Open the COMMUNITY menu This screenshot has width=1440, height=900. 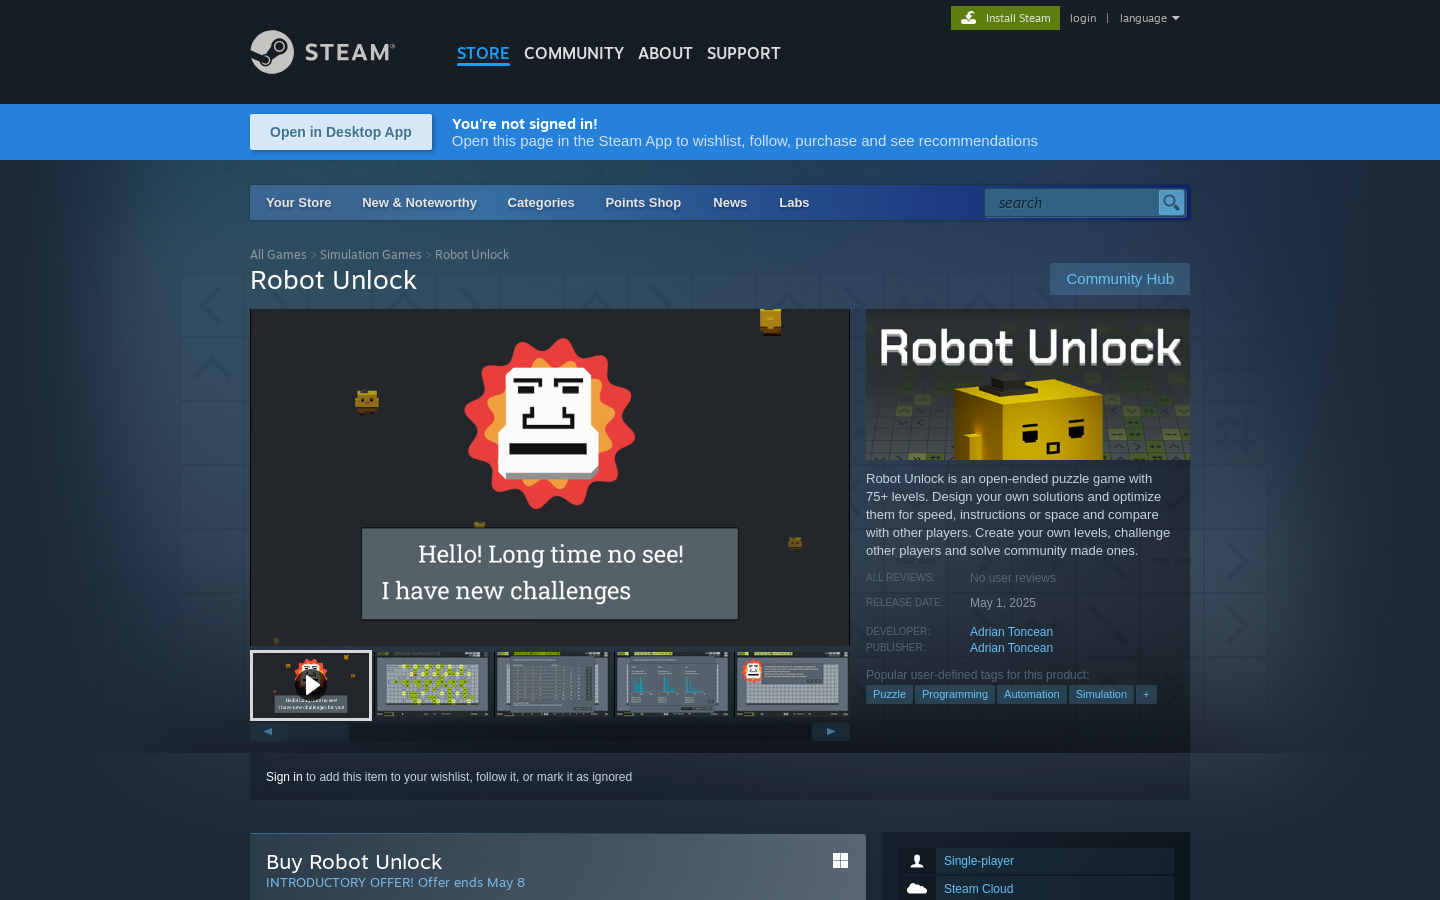coord(574,53)
